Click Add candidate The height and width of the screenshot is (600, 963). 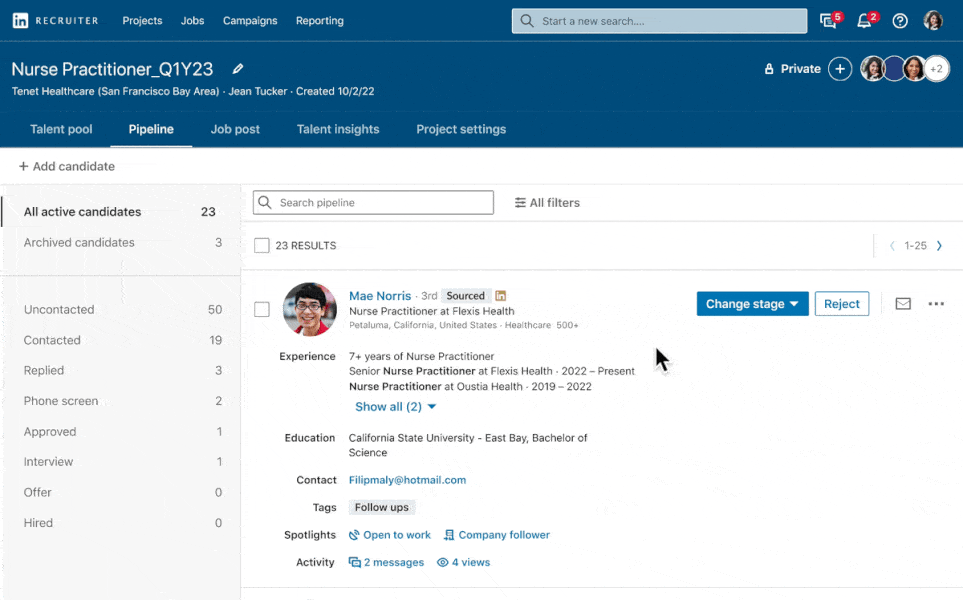tap(66, 166)
